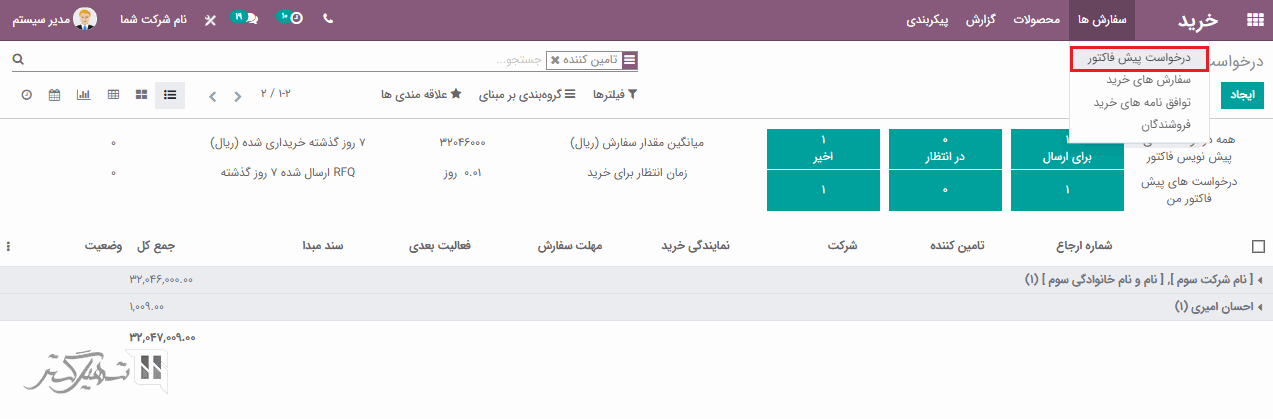Click the debug tools wrench icon
Screen dimensions: 1273x419
210,20
